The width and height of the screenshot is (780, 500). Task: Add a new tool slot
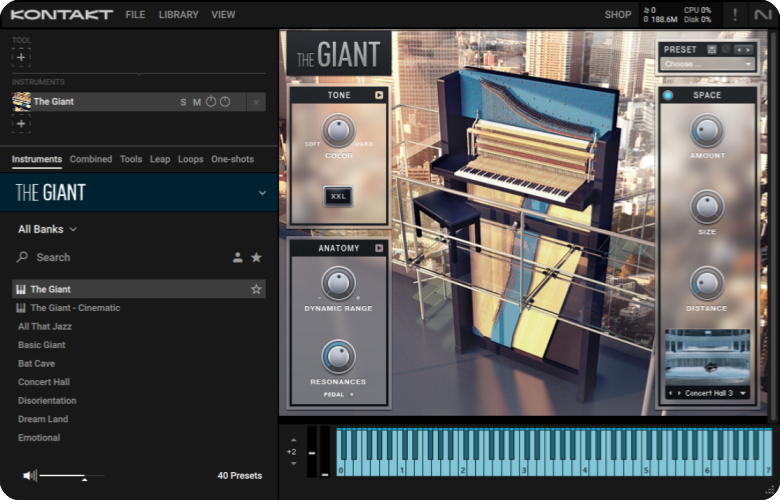21,57
